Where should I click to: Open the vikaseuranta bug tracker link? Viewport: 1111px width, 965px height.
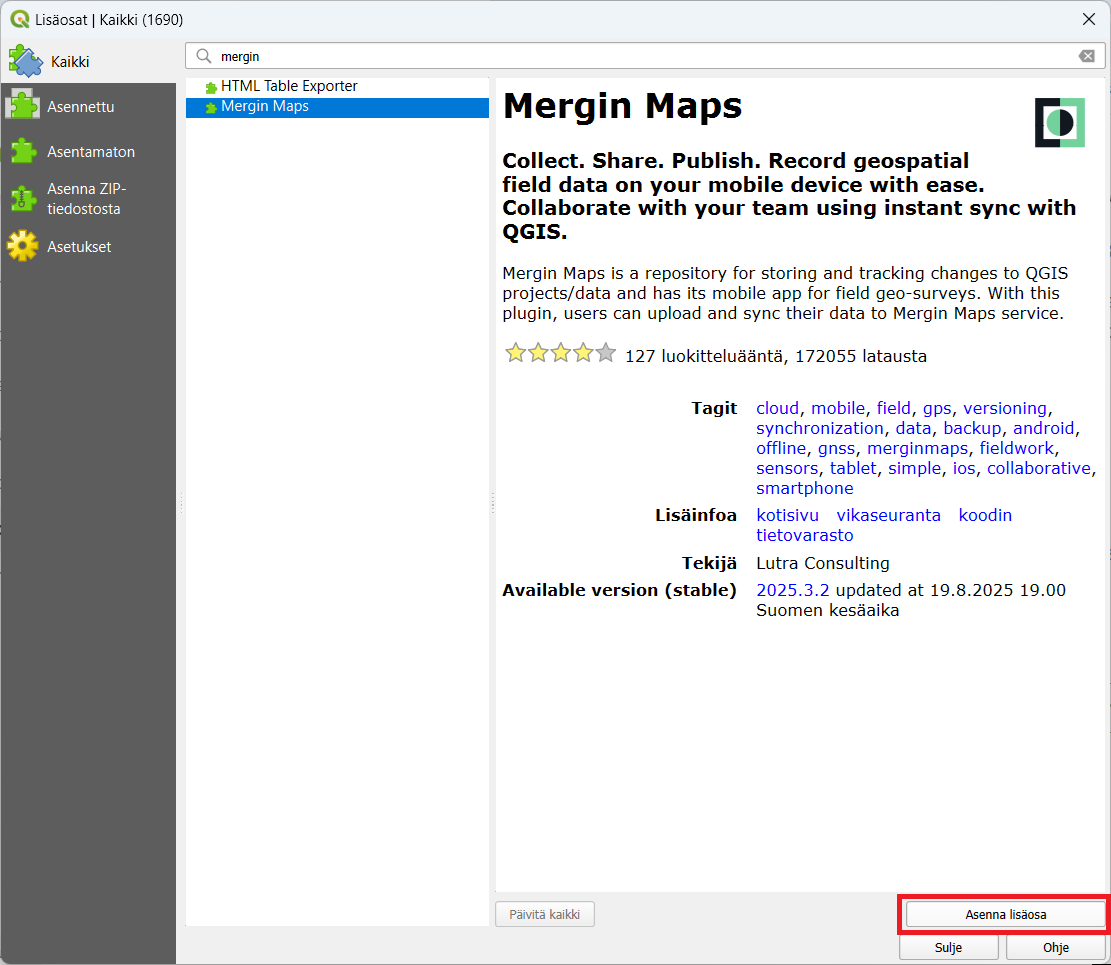coord(889,515)
